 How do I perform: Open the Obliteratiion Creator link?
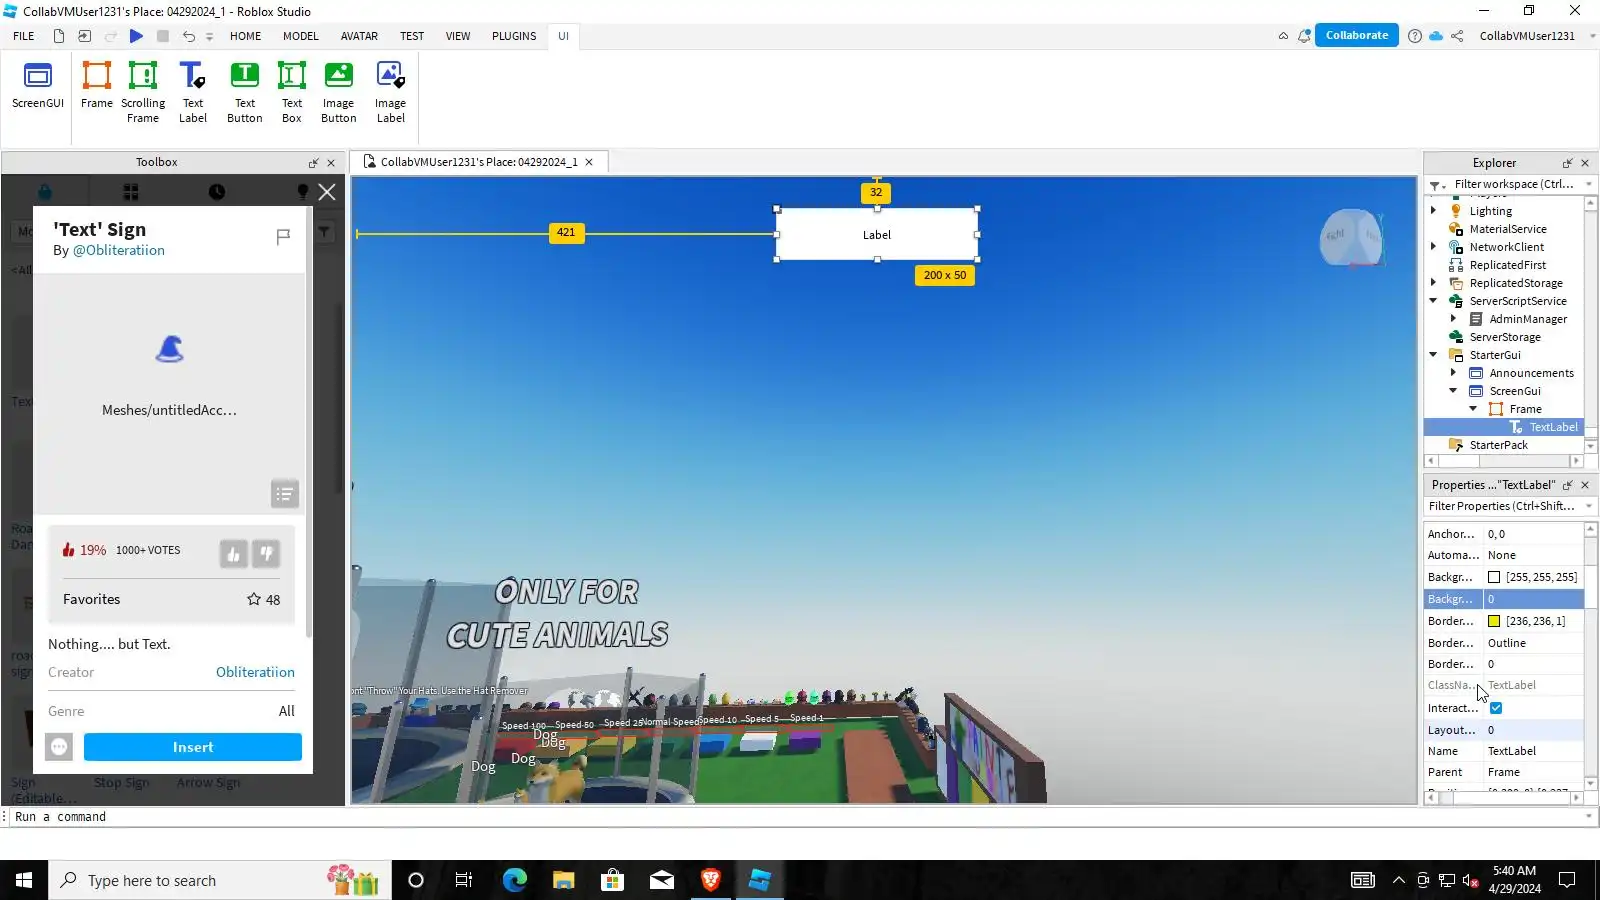point(255,672)
